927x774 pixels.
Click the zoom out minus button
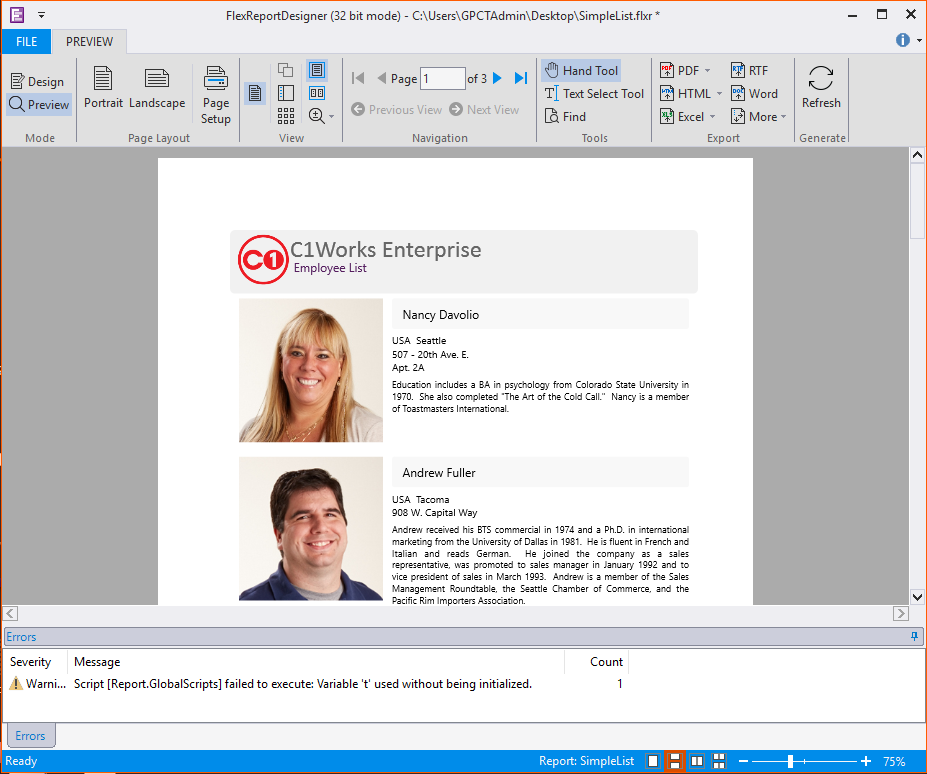pos(744,762)
